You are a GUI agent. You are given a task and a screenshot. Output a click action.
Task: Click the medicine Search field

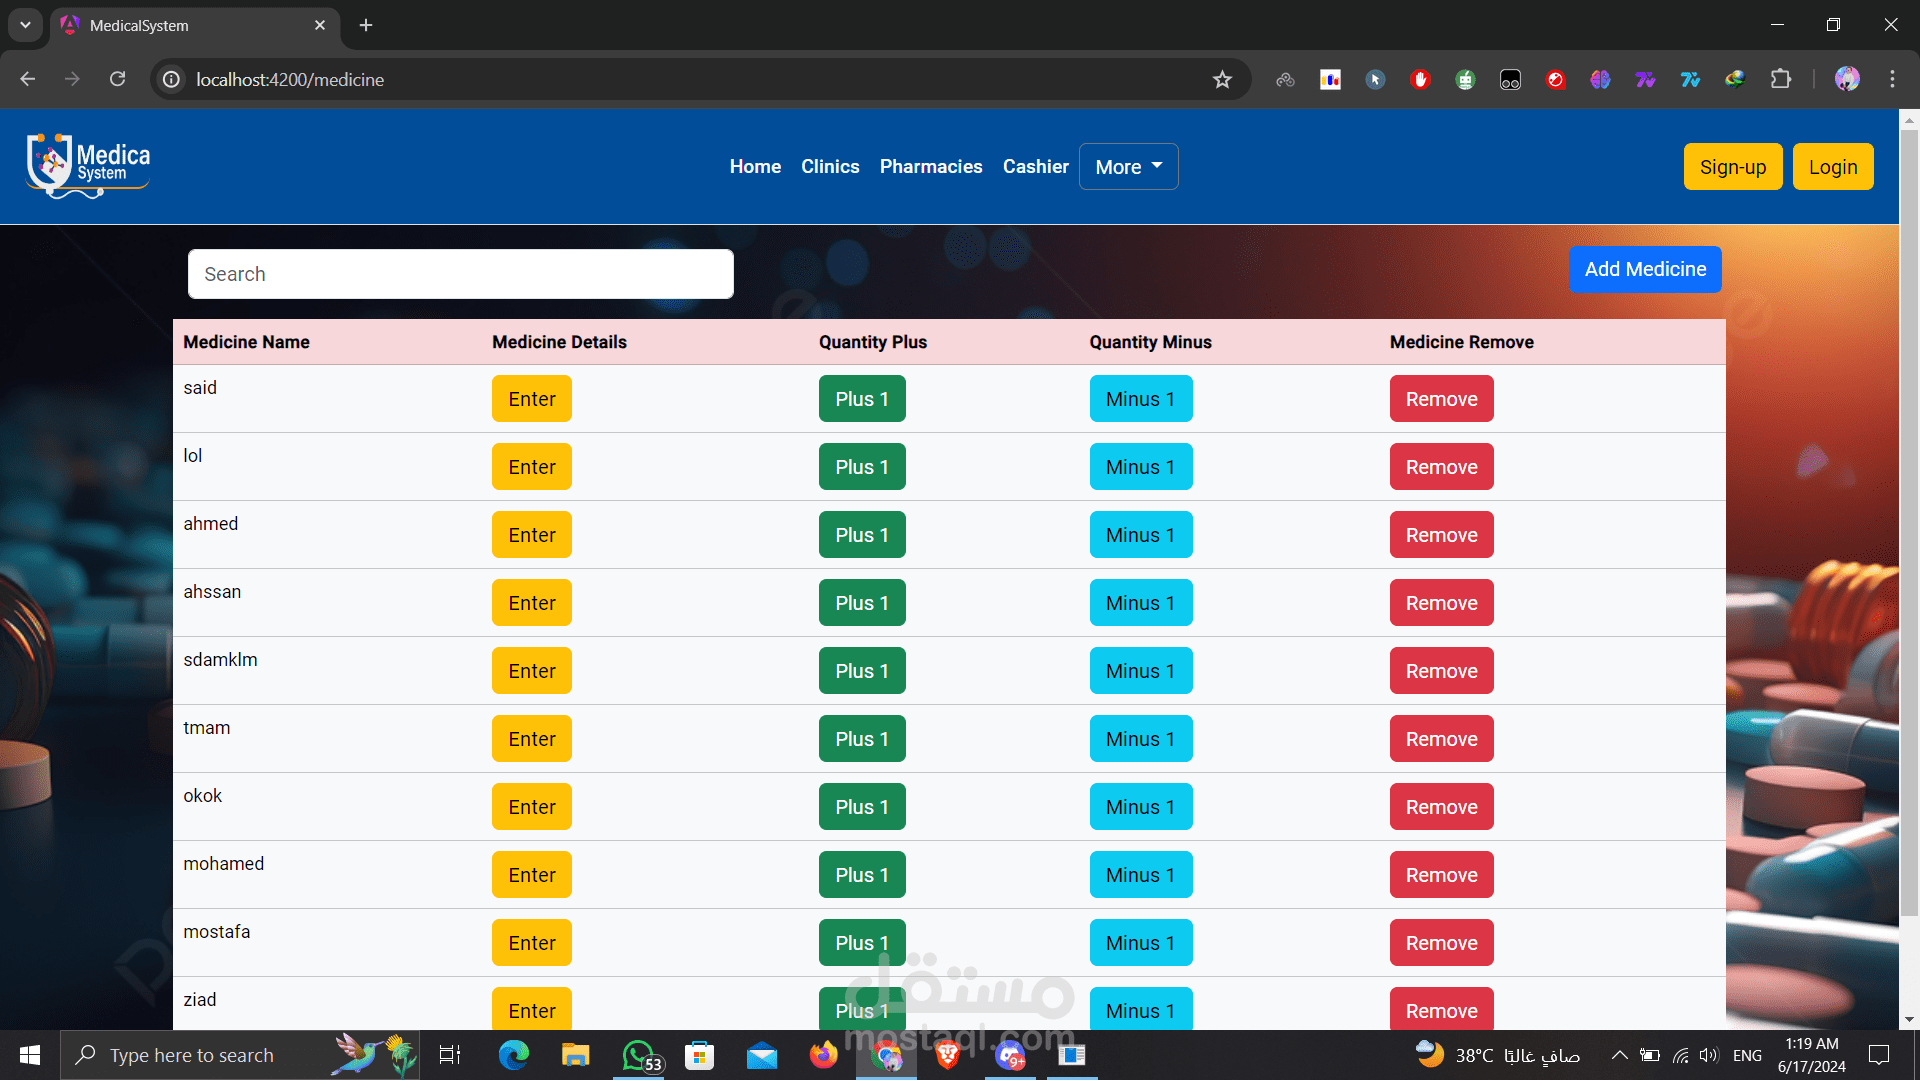tap(460, 274)
